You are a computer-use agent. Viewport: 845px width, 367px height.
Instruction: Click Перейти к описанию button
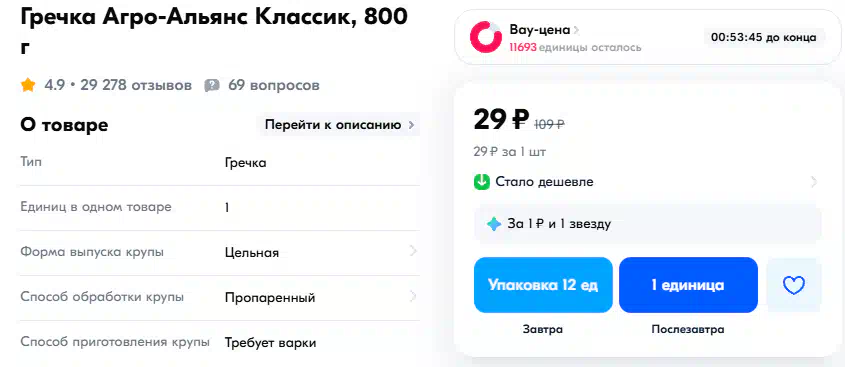click(339, 125)
